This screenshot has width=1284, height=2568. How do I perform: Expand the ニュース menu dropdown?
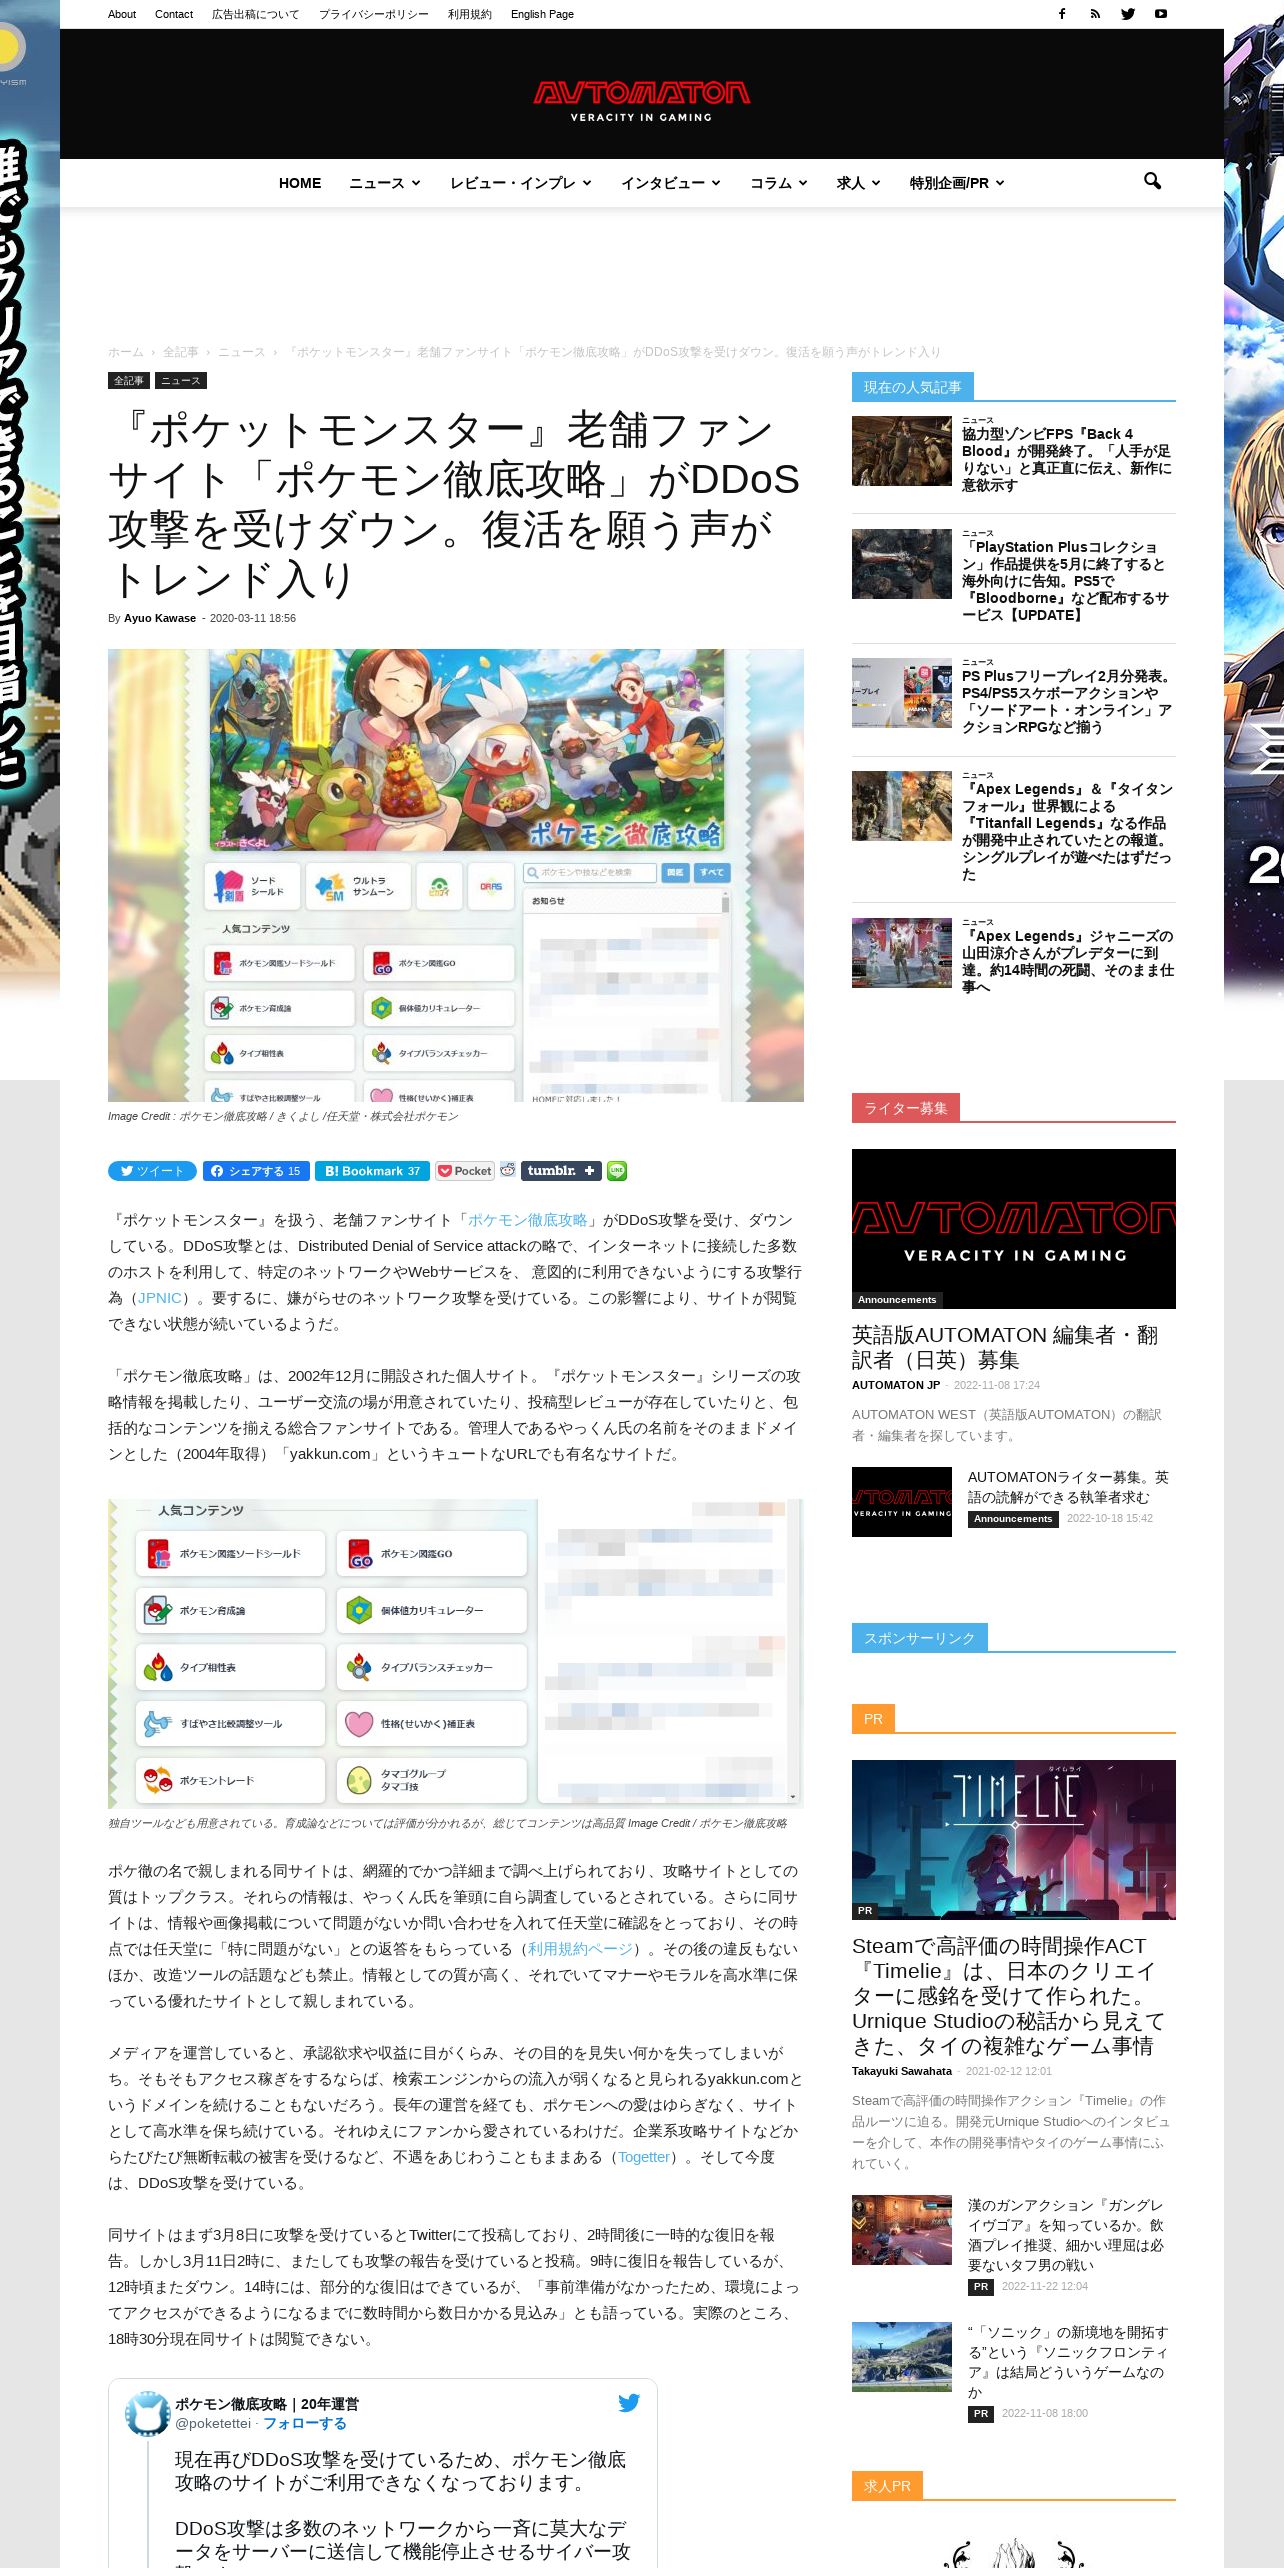[x=385, y=183]
